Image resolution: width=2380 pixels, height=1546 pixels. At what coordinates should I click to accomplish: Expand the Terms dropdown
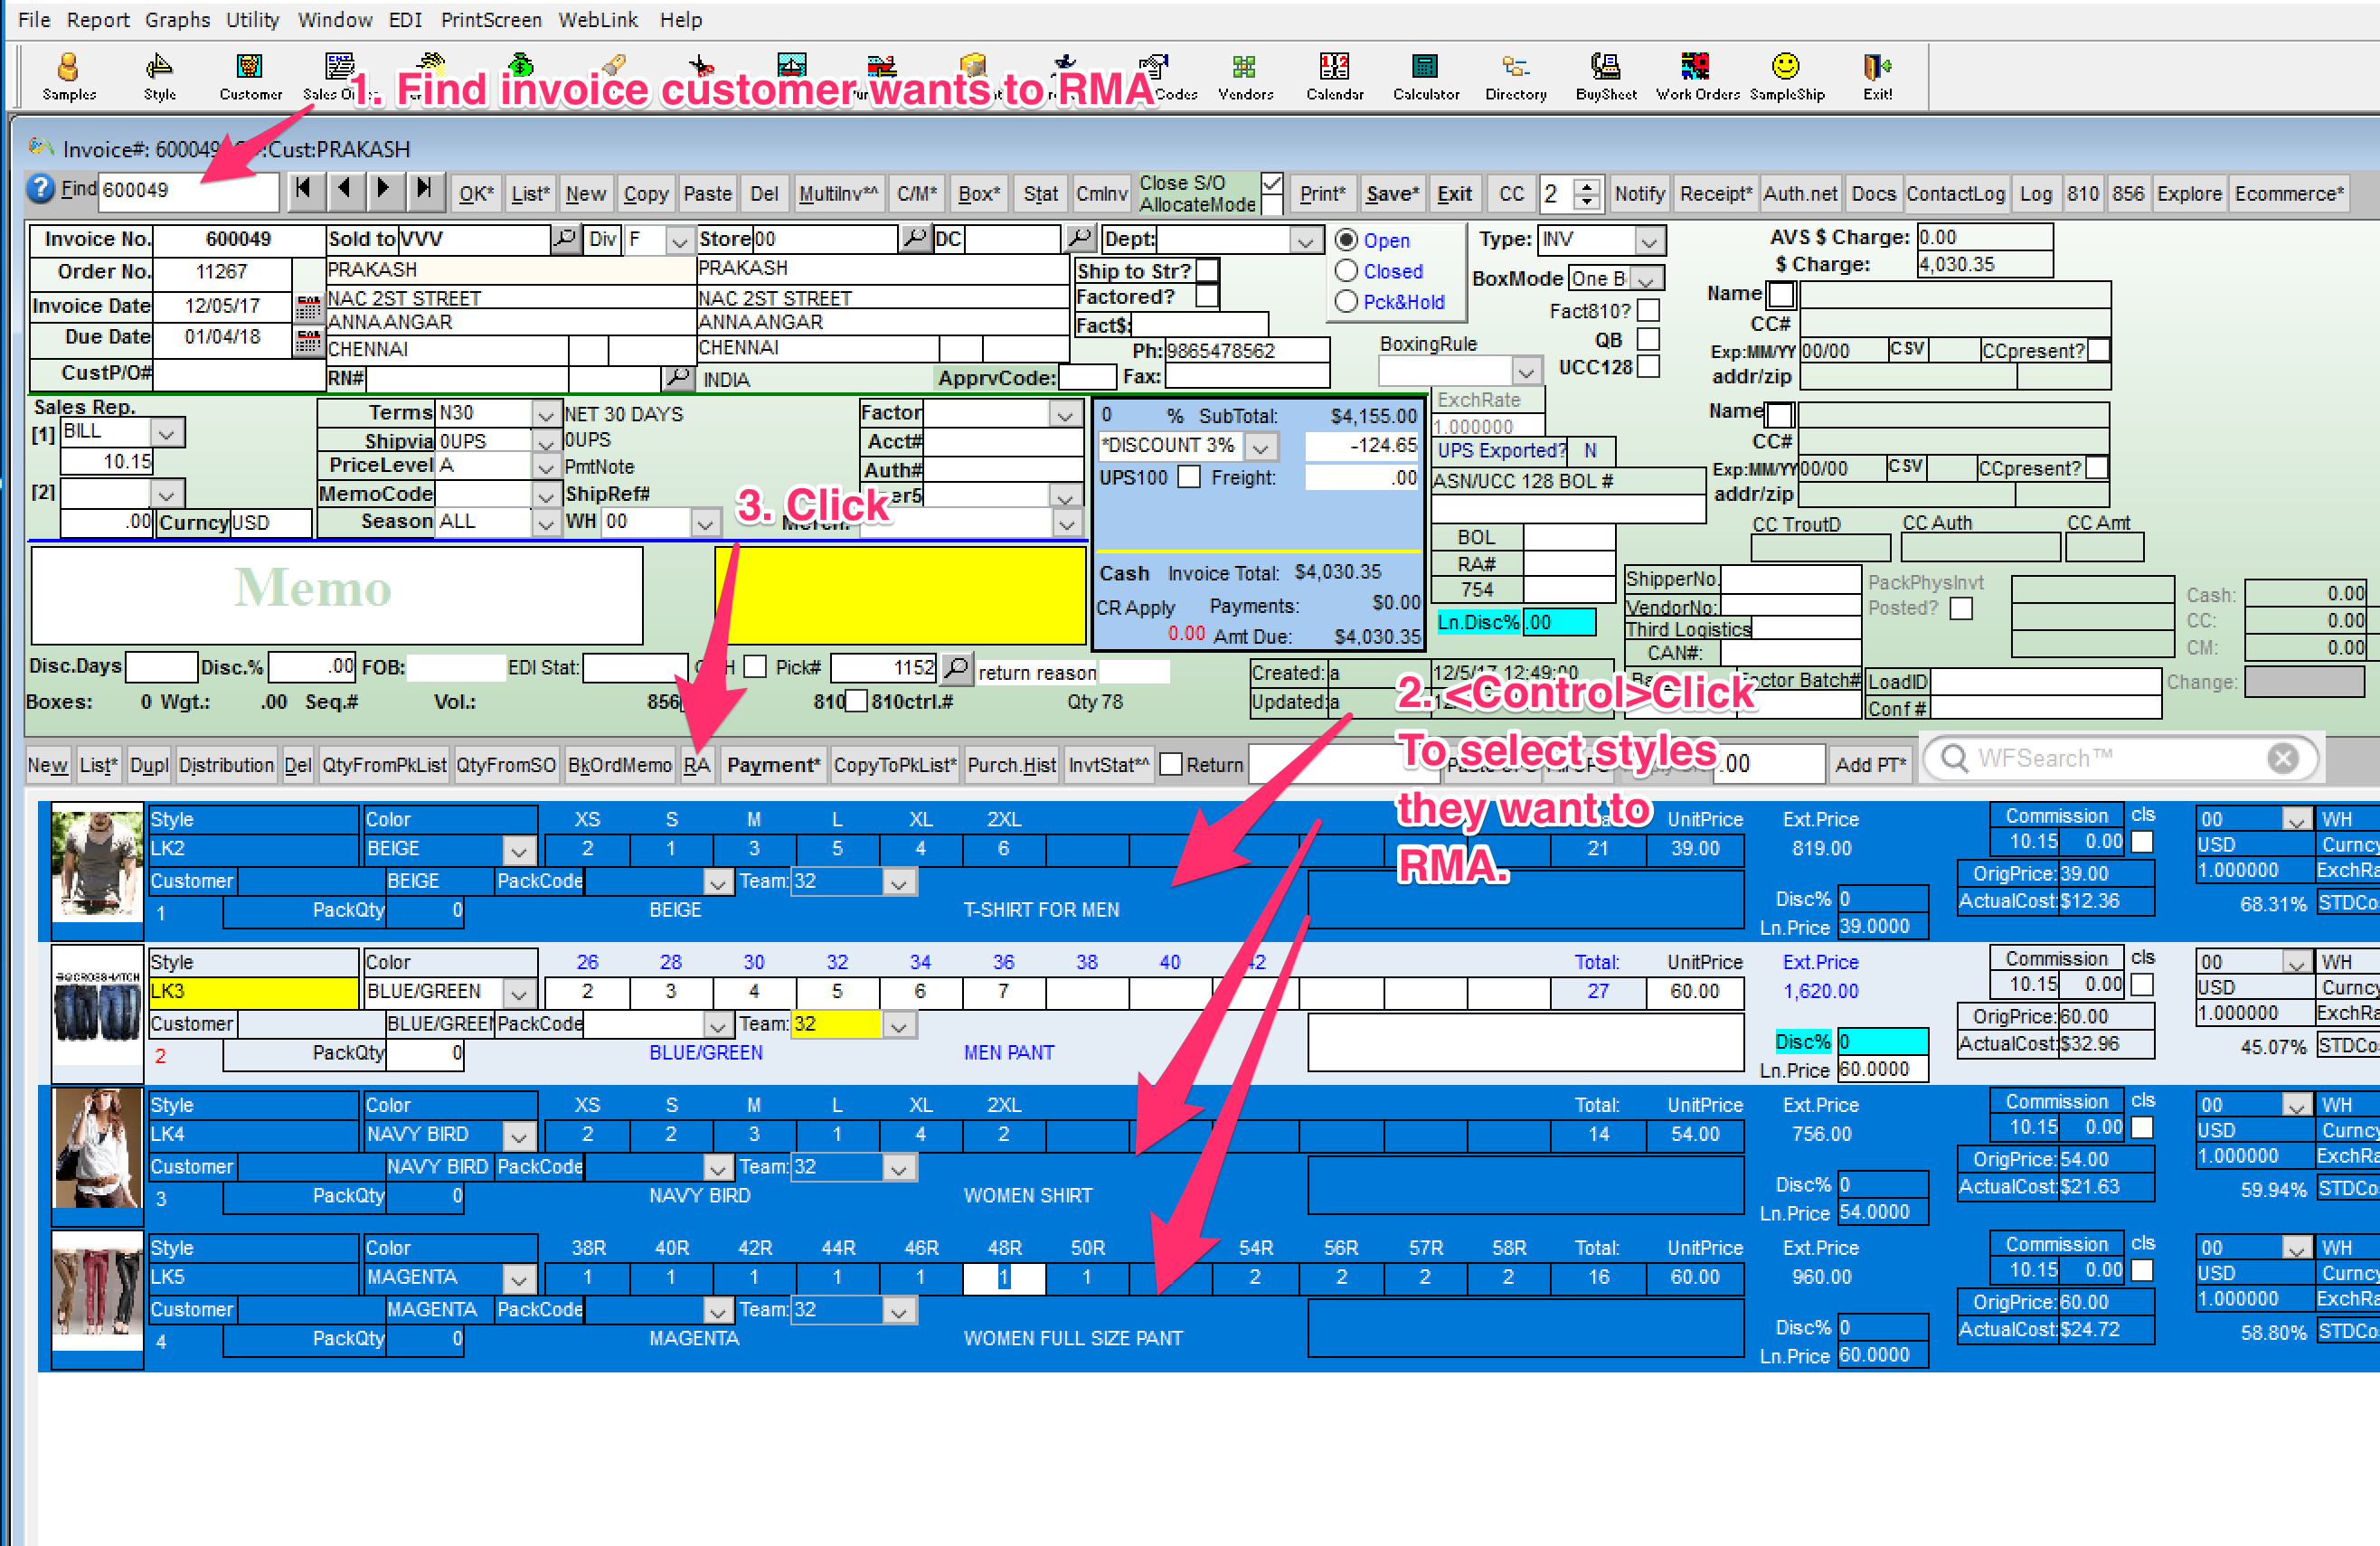[545, 414]
